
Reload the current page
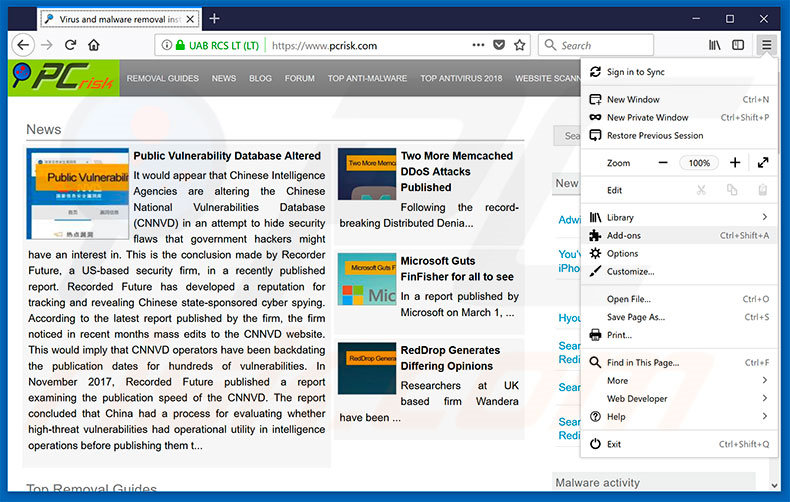tap(70, 45)
